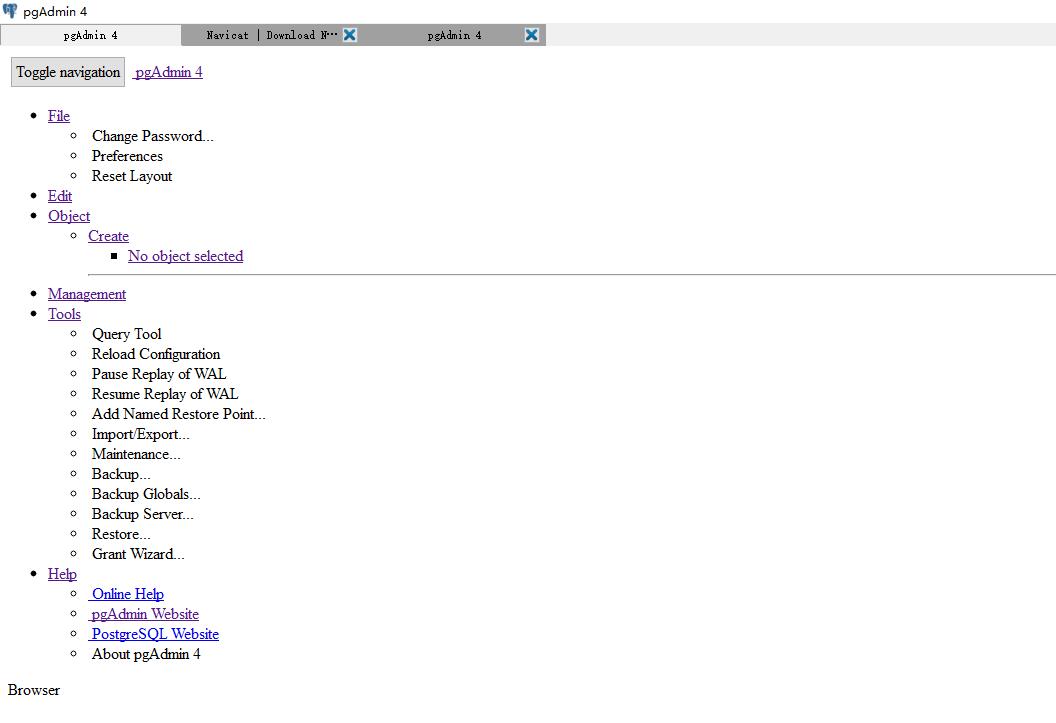Visit the pgAdmin Website link
This screenshot has width=1056, height=723.
point(143,615)
